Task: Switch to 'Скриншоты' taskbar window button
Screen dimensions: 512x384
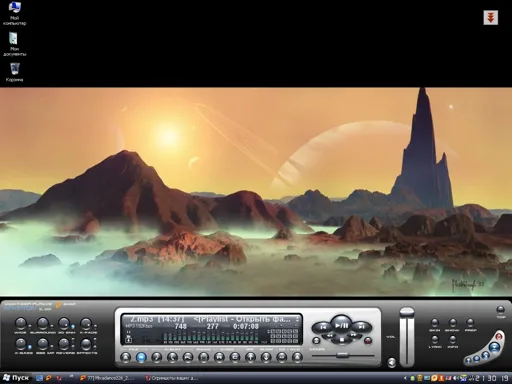Action: [x=172, y=378]
